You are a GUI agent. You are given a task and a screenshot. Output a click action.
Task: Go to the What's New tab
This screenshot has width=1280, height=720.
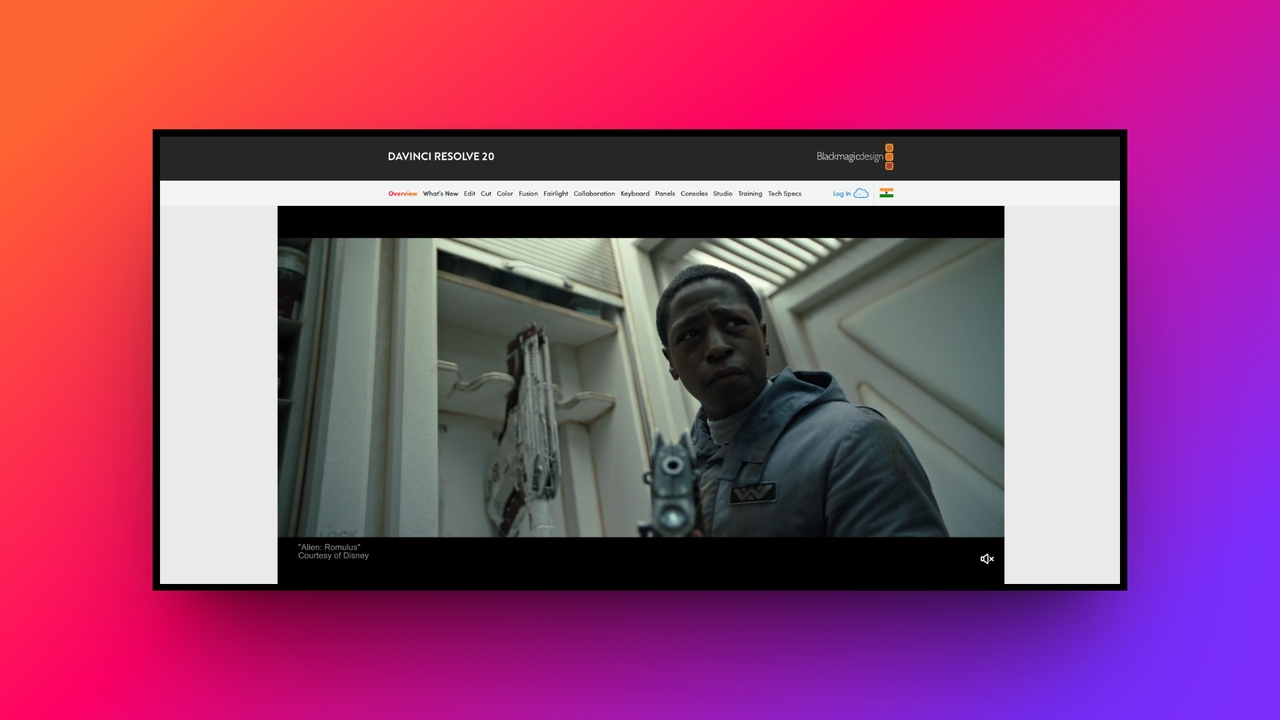click(440, 194)
